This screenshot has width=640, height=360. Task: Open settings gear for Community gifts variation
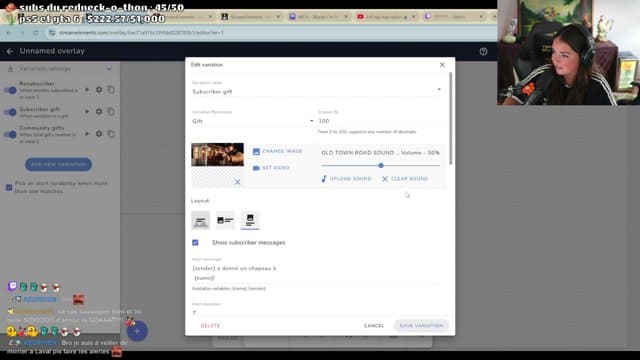99,134
